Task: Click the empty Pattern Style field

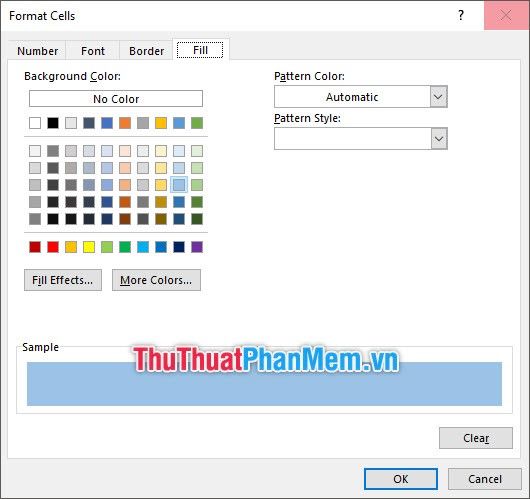Action: coord(353,139)
